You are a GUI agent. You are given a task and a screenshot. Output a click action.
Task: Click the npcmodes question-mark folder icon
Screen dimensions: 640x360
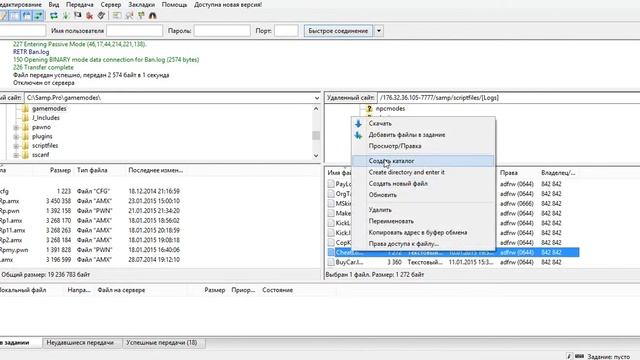(x=369, y=109)
